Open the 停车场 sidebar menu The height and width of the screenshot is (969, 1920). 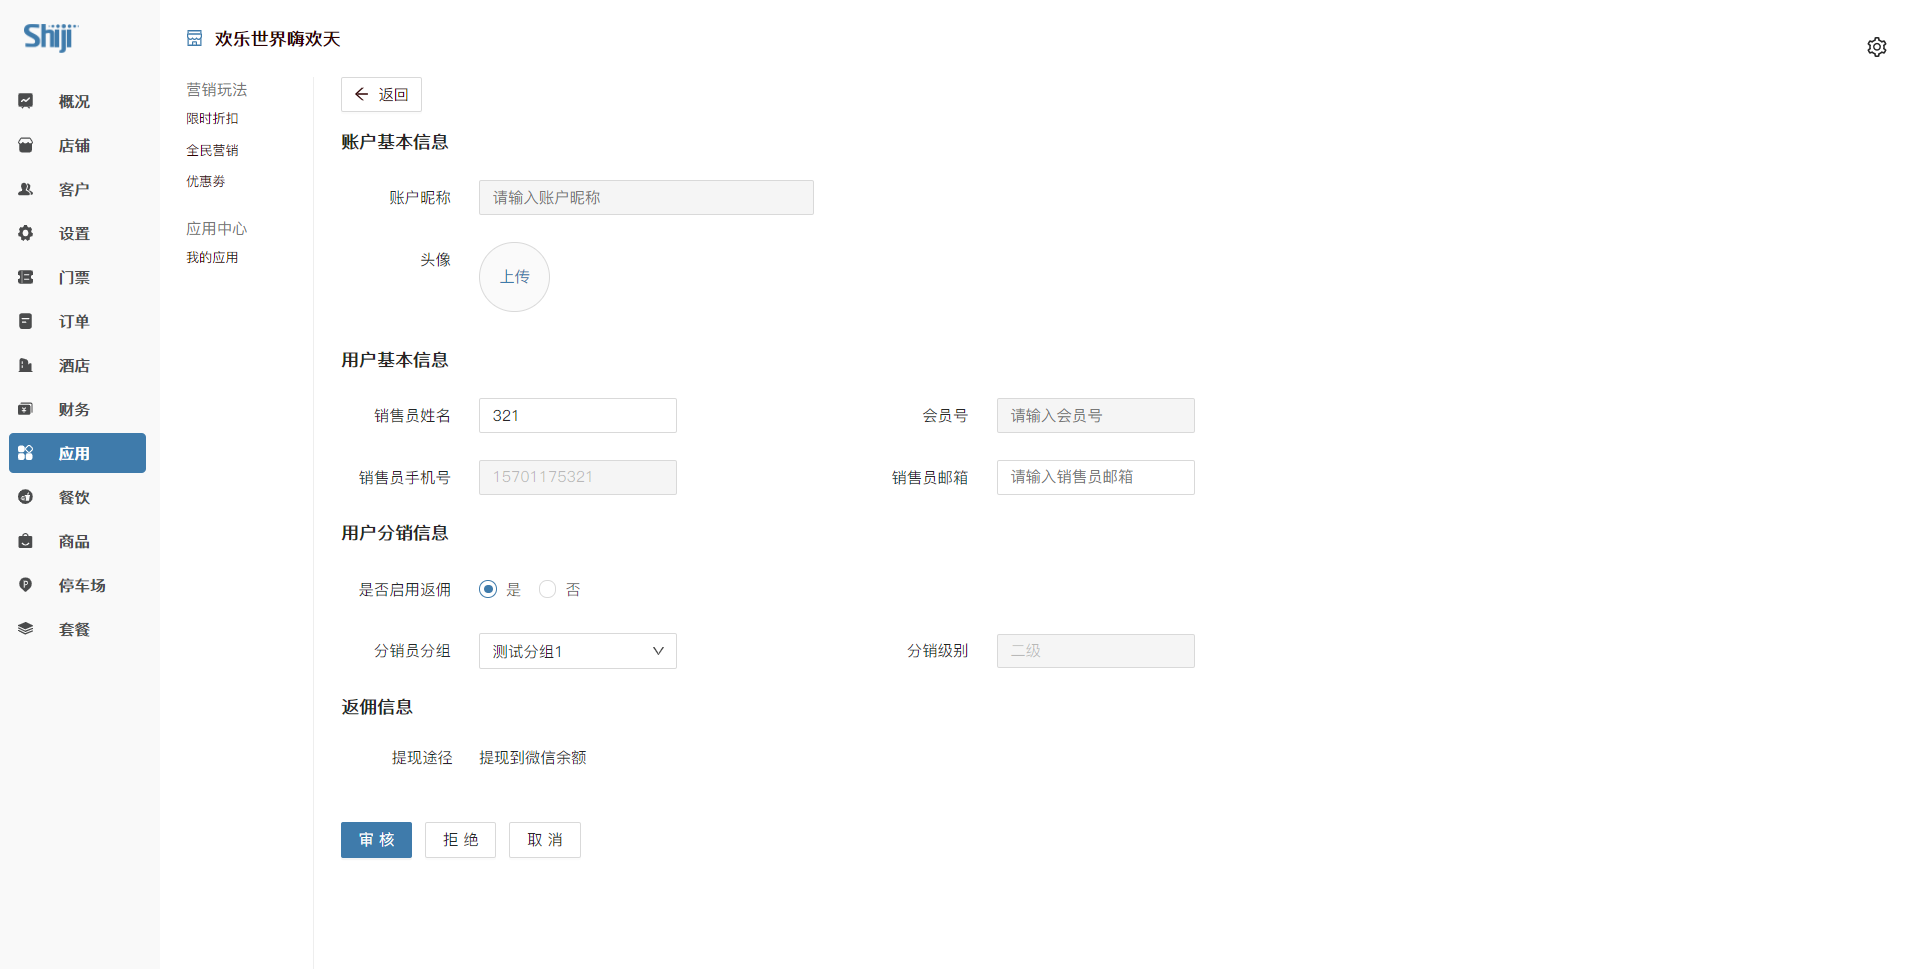tap(77, 585)
